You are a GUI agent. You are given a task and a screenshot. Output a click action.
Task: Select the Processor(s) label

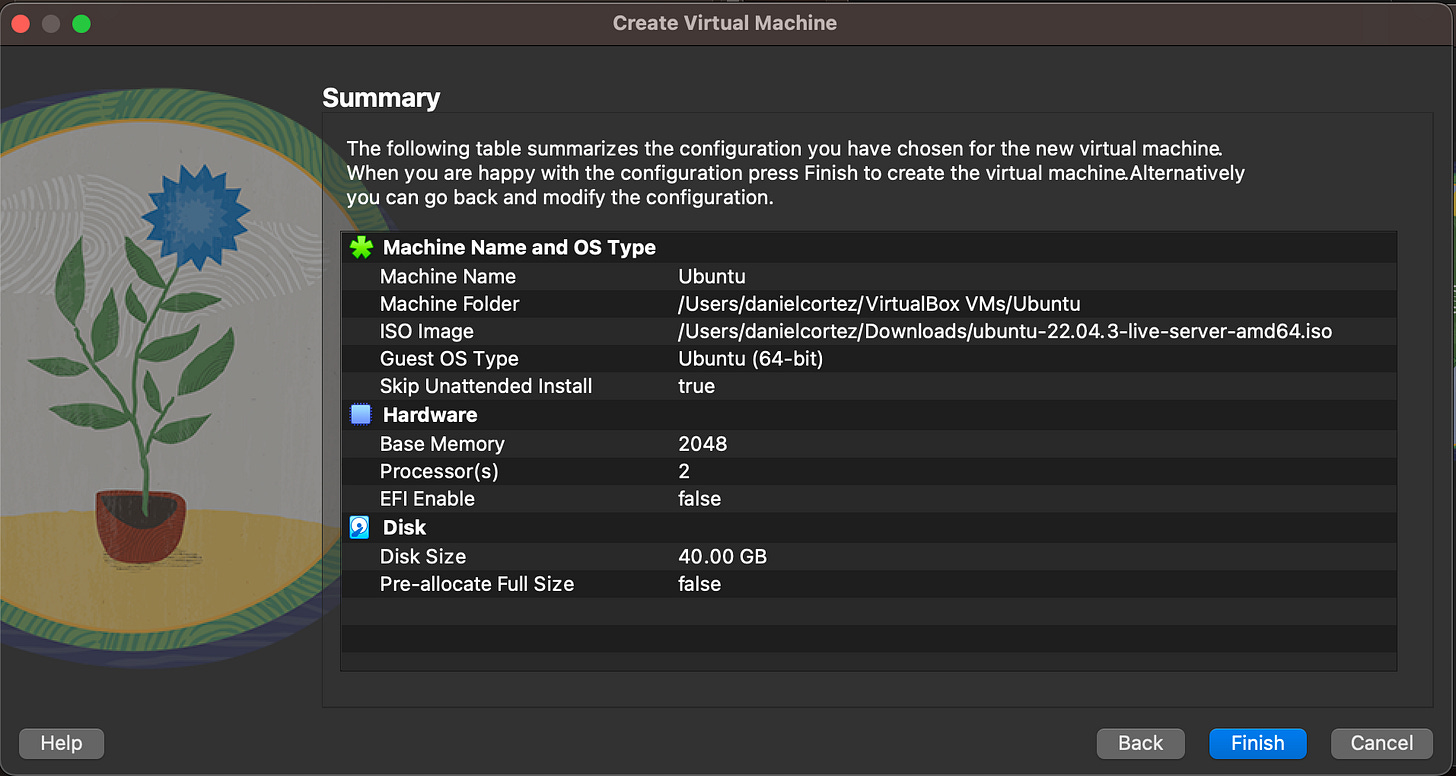point(439,471)
